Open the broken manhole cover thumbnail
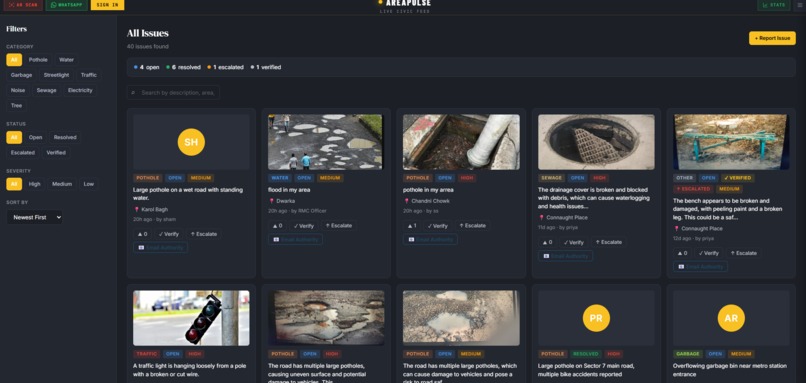 [596, 142]
